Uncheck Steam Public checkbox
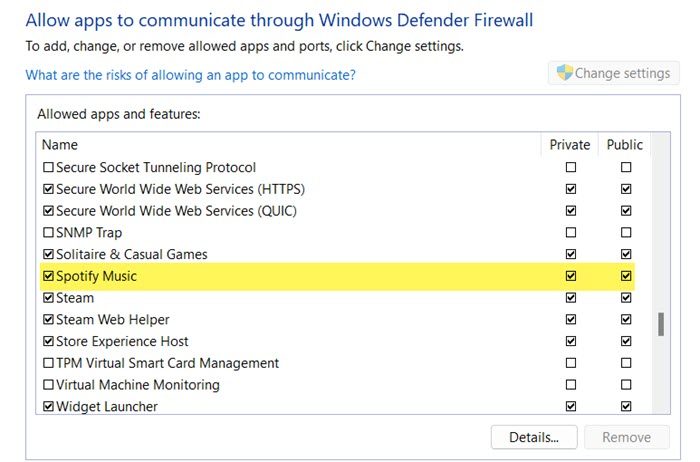 pos(626,298)
